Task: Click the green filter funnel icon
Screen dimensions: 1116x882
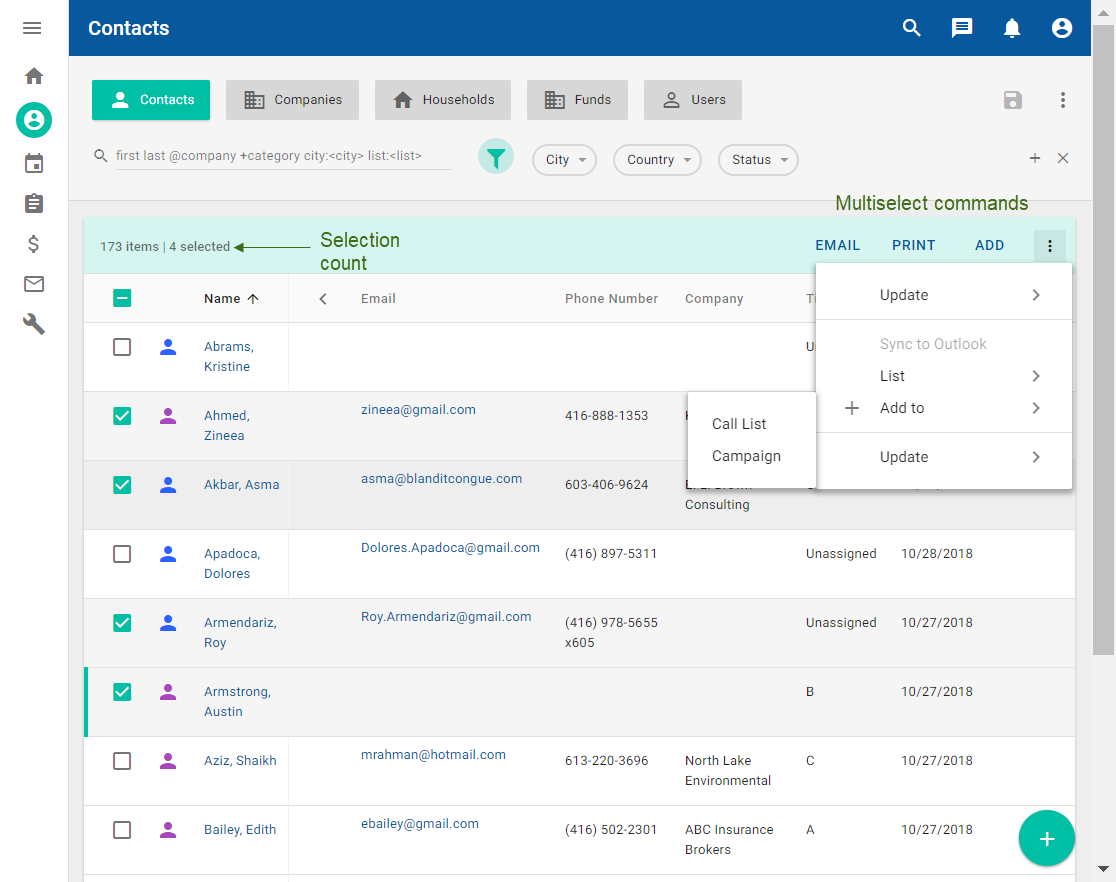Action: (x=495, y=157)
